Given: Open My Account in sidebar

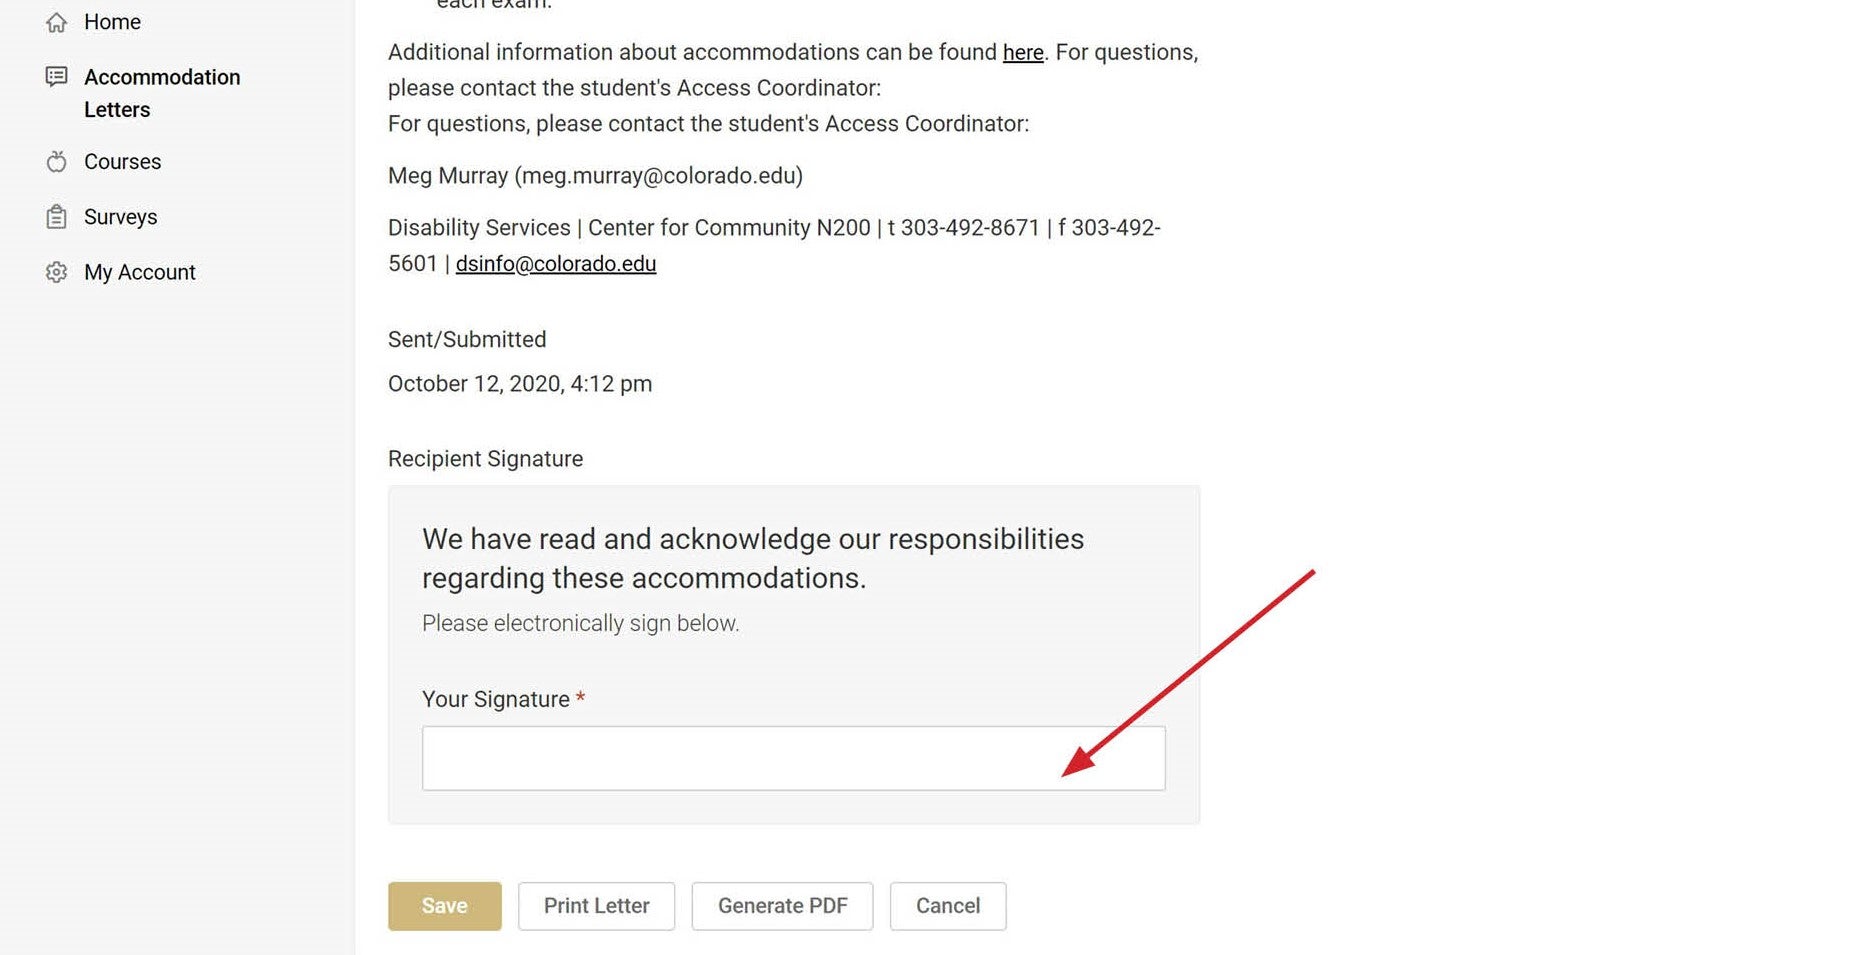Looking at the screenshot, I should click(x=140, y=272).
